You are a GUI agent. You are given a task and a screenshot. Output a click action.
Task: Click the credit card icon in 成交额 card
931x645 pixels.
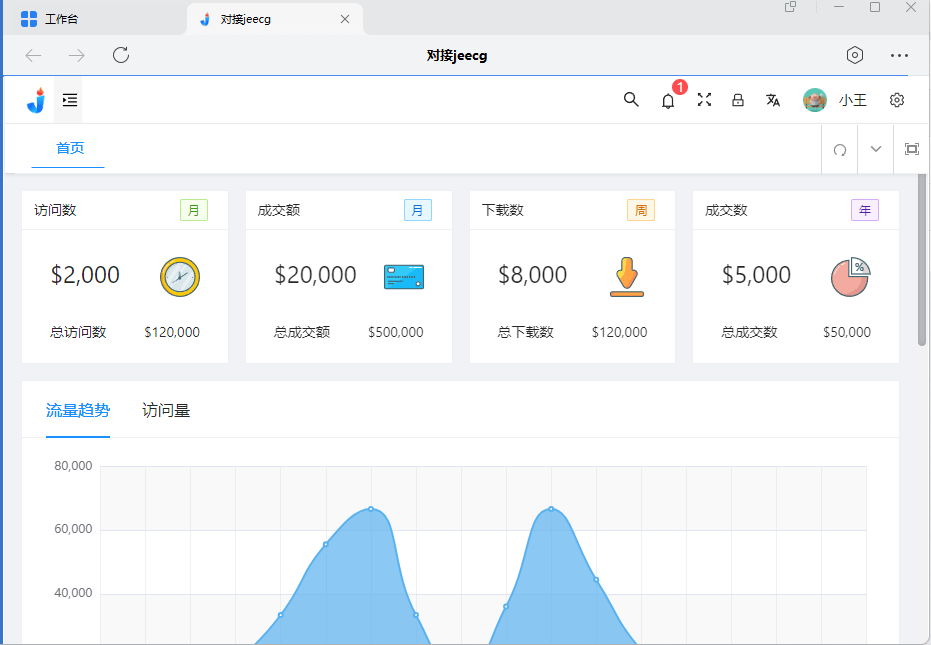coord(404,277)
